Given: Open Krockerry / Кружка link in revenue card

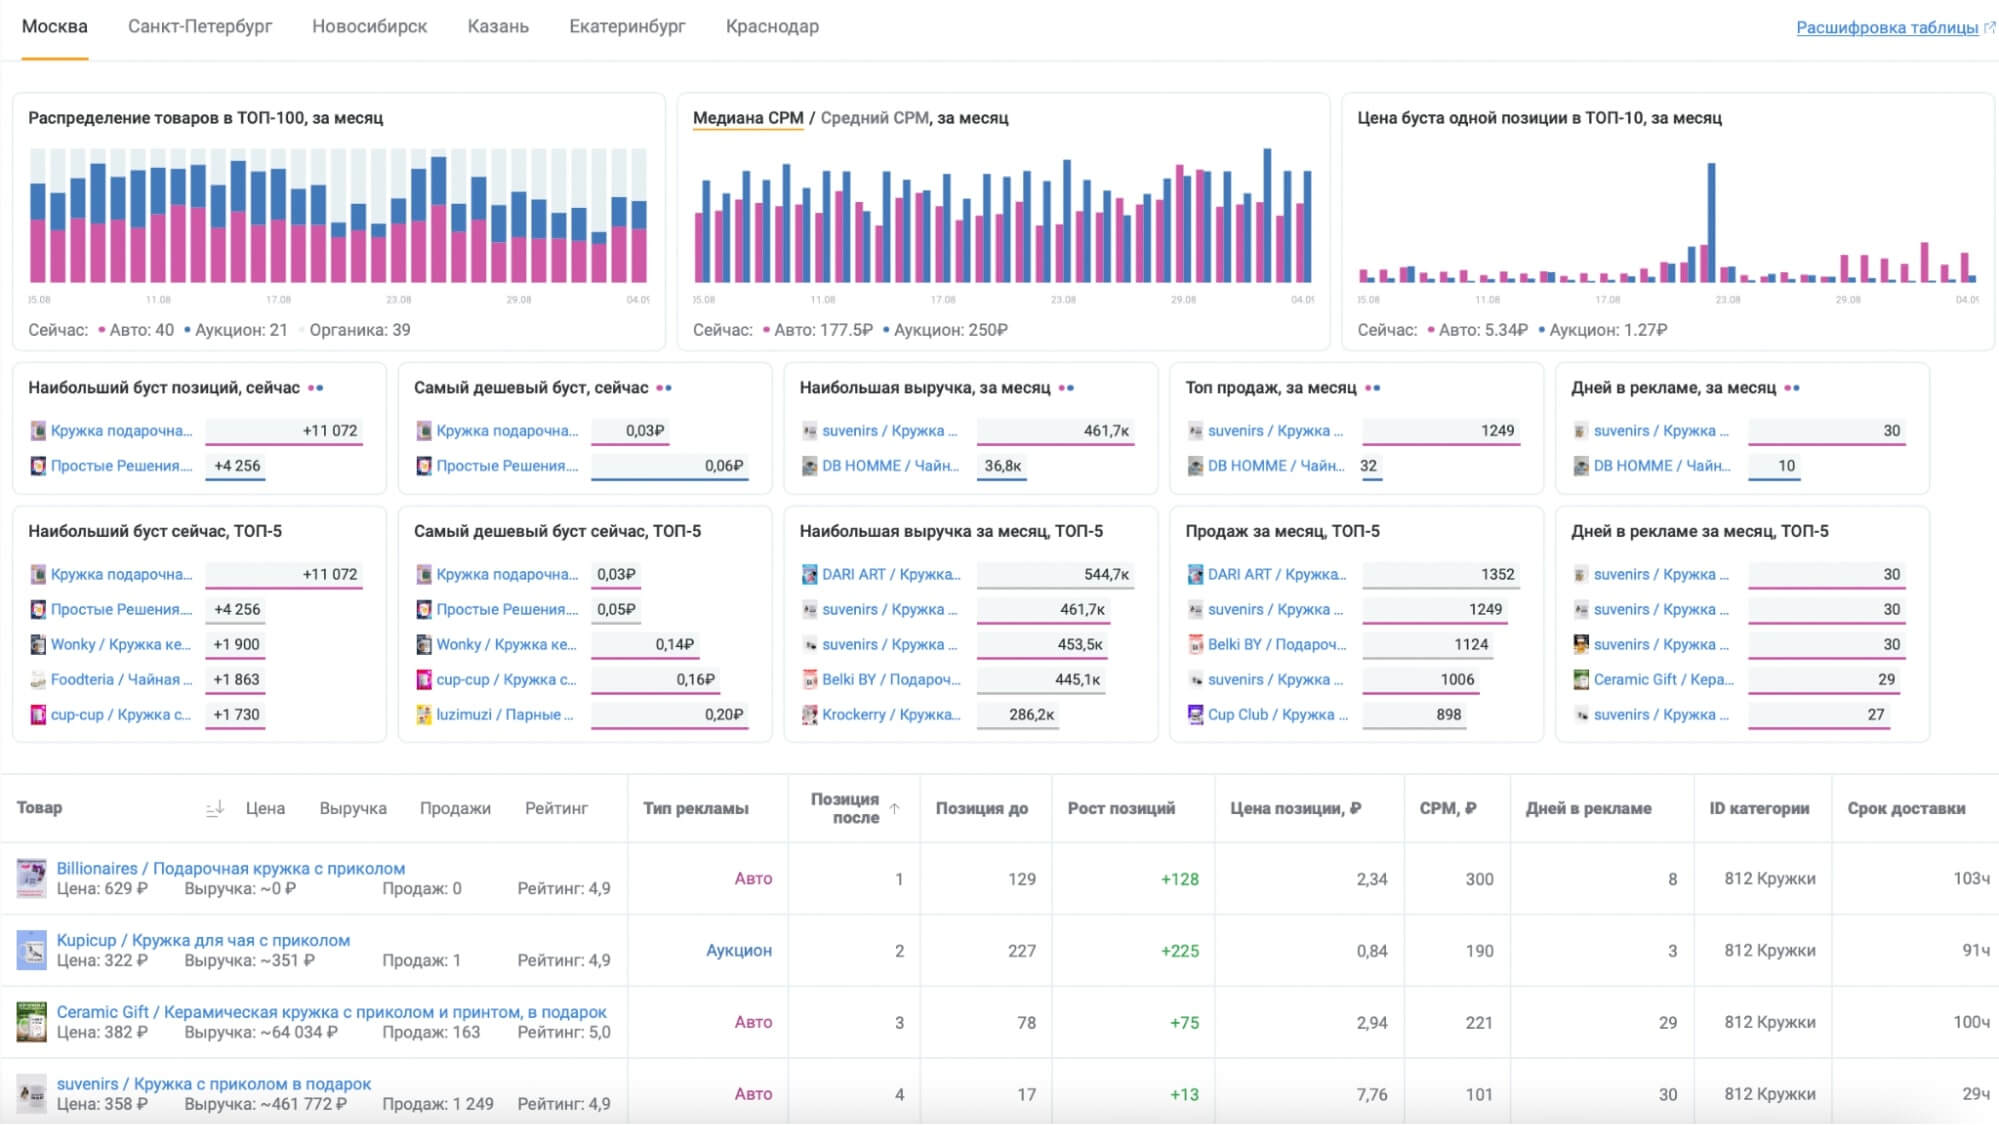Looking at the screenshot, I should pyautogui.click(x=891, y=714).
